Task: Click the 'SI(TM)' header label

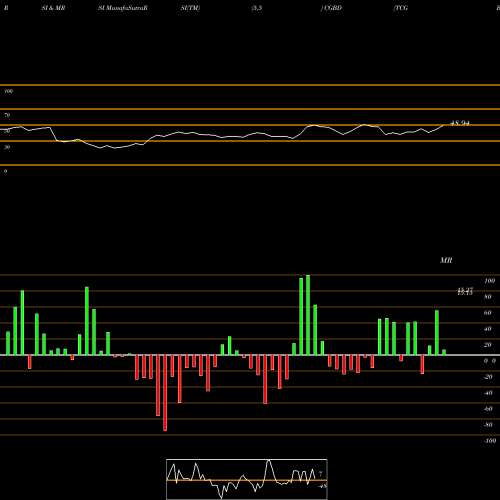Action: click(190, 8)
